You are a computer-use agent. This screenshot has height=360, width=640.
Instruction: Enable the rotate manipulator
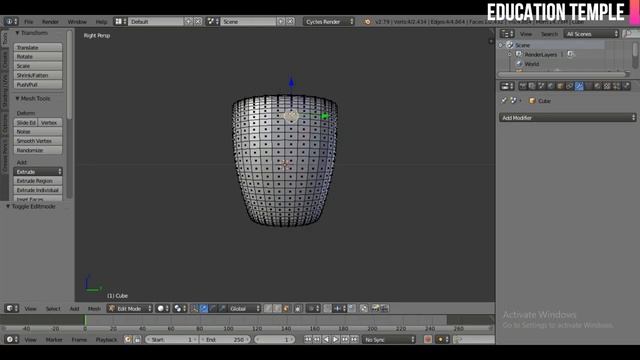click(213, 308)
